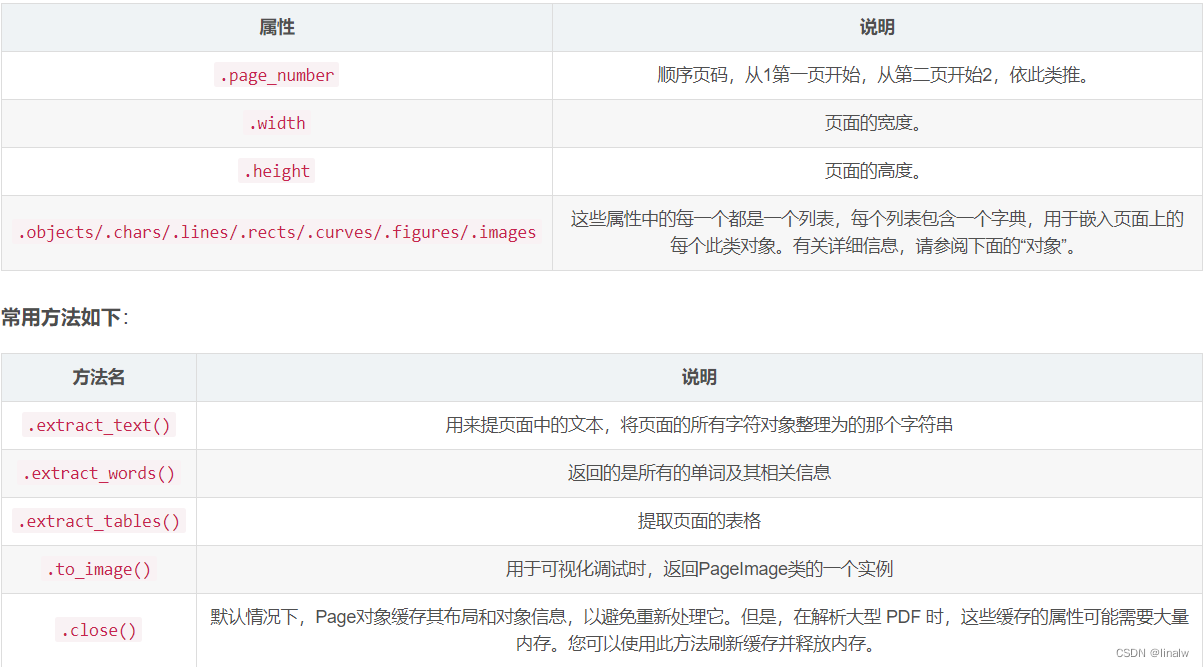Click the .to_image() method label
The image size is (1204, 667).
(98, 569)
